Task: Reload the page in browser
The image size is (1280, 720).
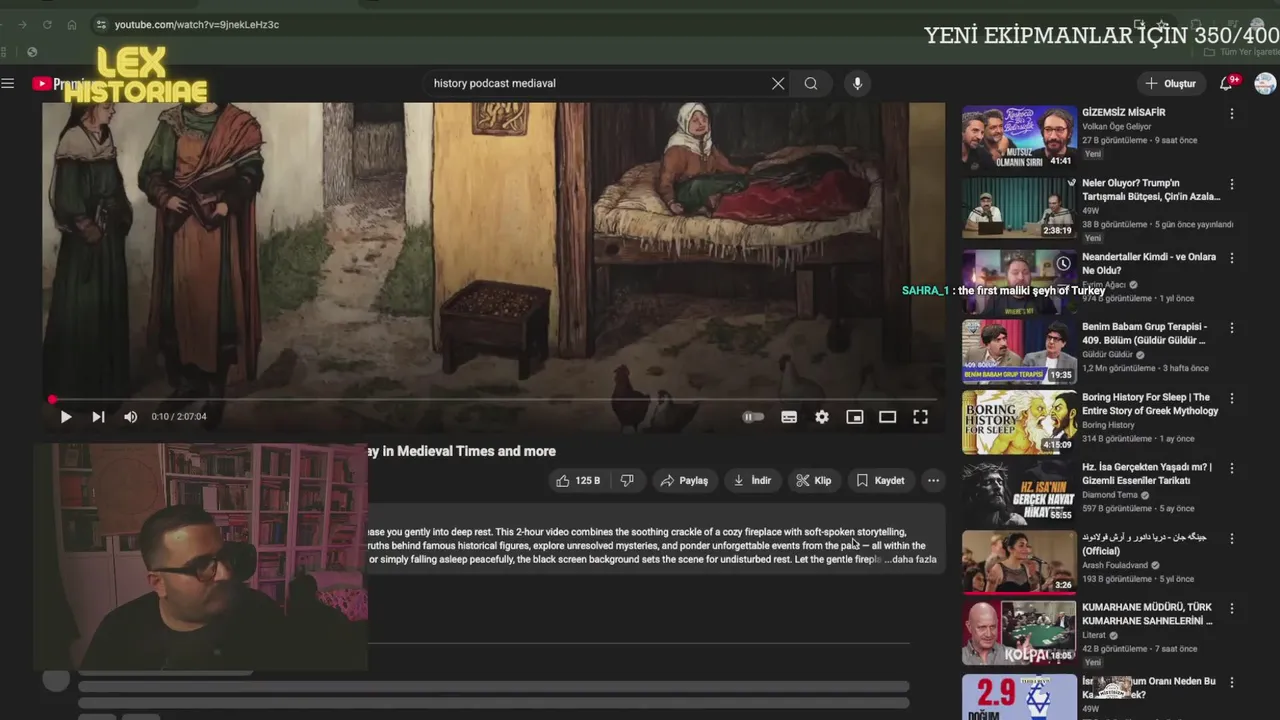Action: (x=47, y=24)
